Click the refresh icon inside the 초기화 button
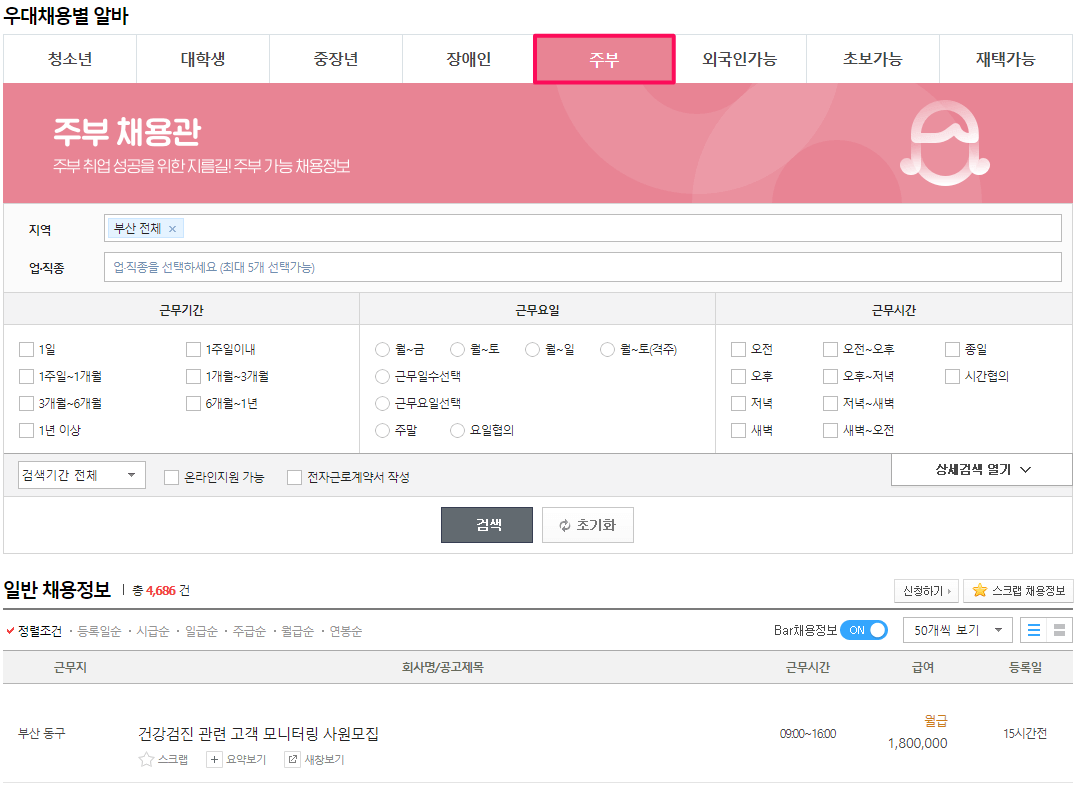 (565, 524)
